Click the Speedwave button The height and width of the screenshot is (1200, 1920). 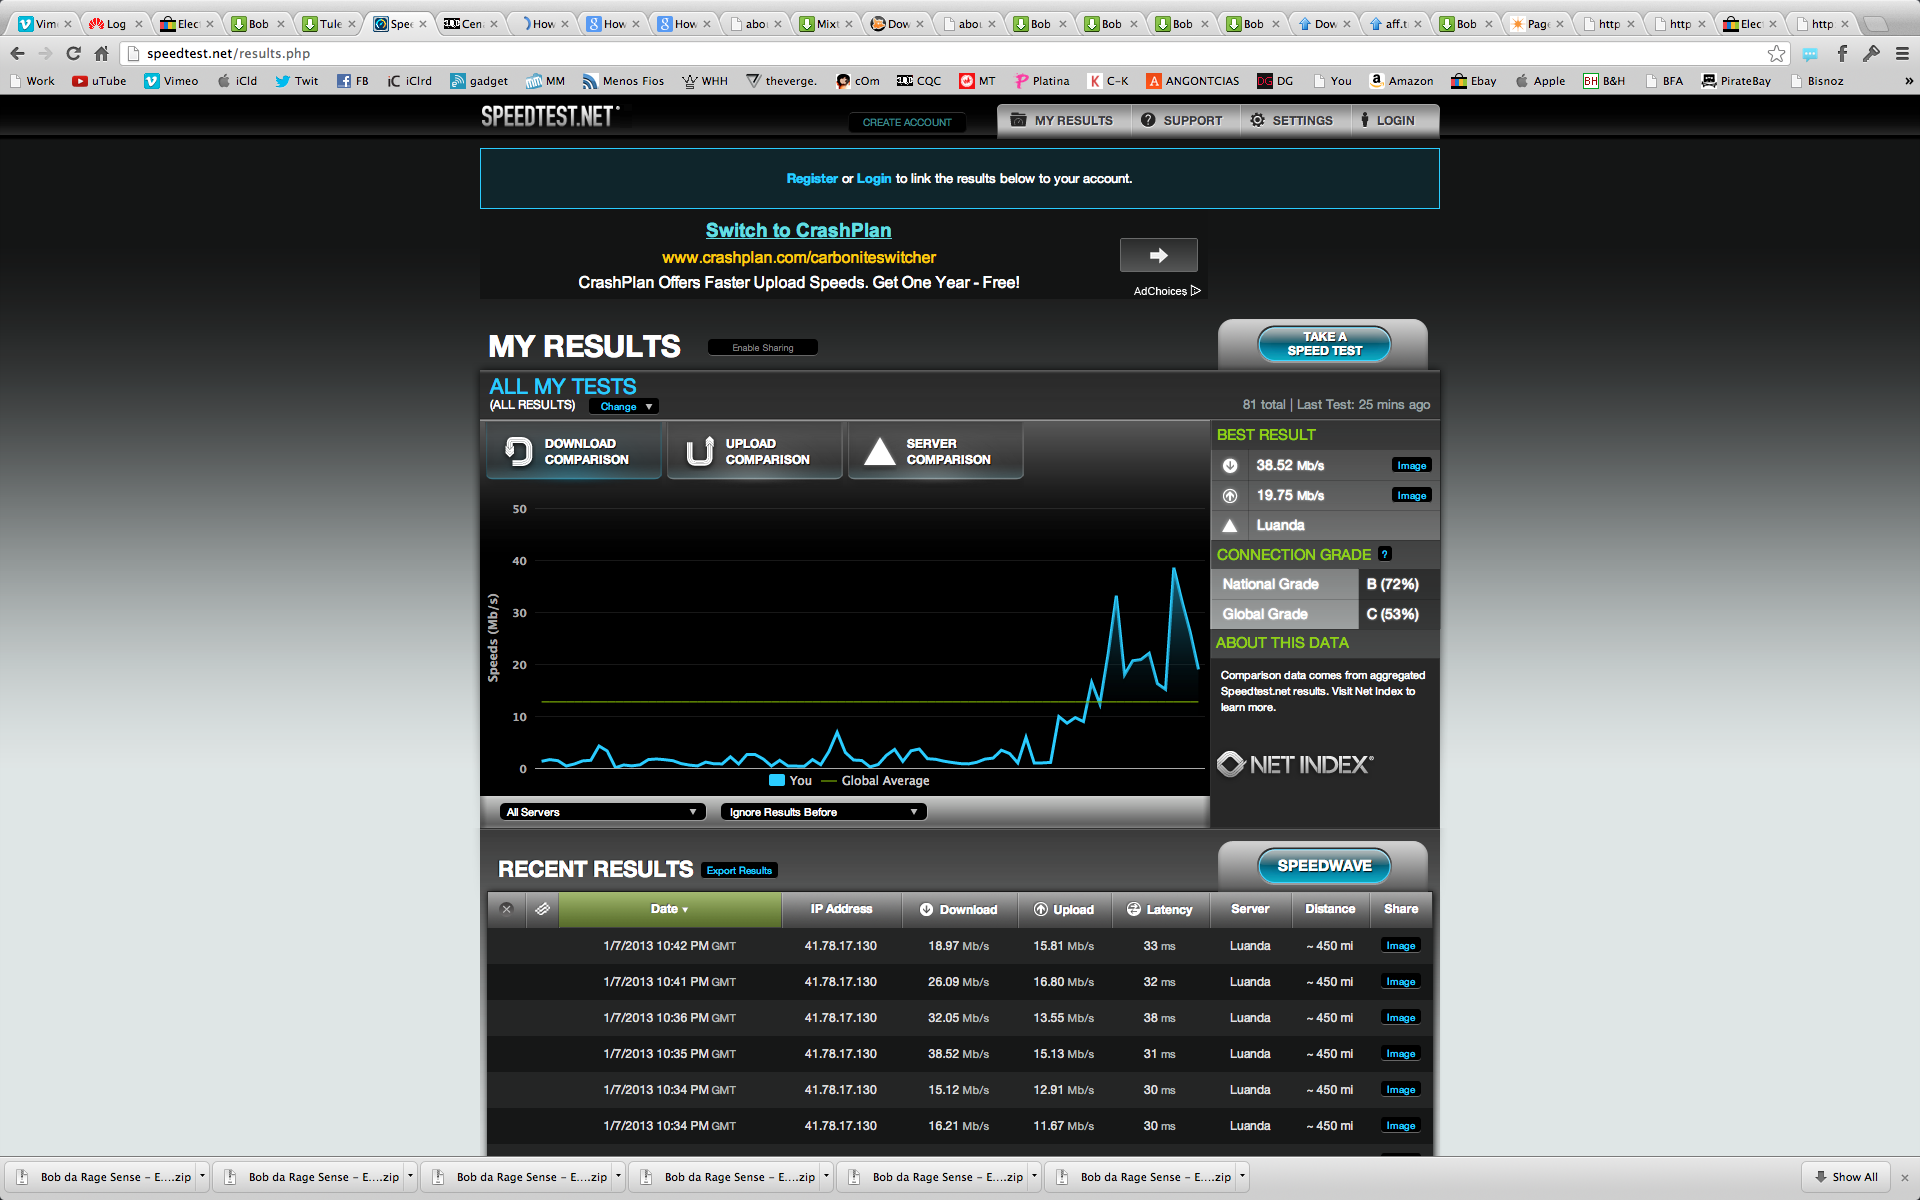[x=1324, y=866]
